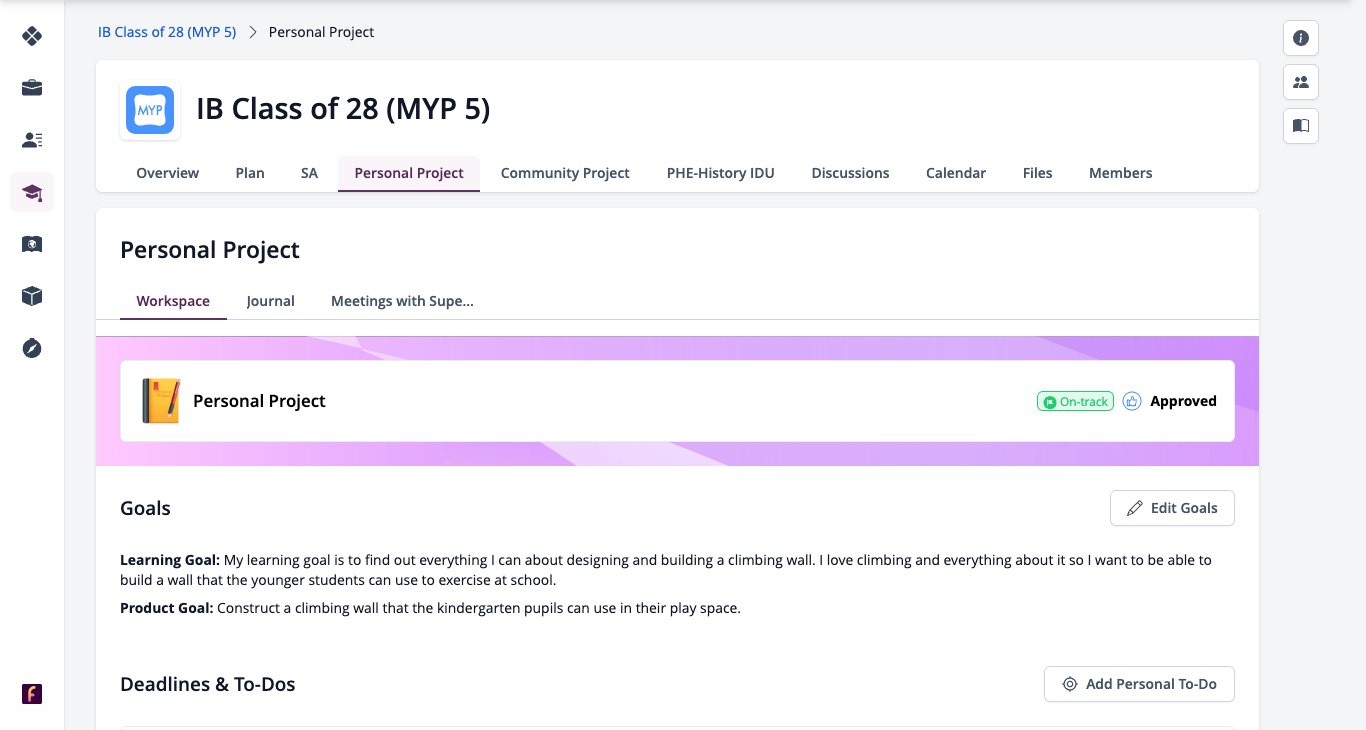Click the Approved thumbs-up icon
The height and width of the screenshot is (730, 1366).
[x=1132, y=401]
